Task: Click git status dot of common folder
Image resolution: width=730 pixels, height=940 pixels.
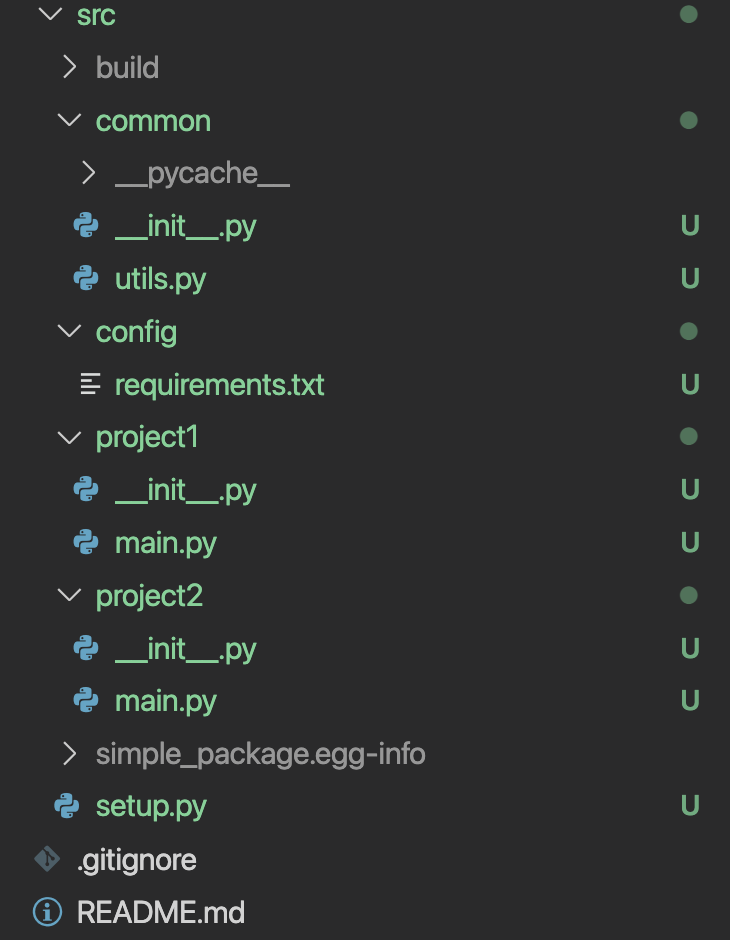Action: point(689,120)
